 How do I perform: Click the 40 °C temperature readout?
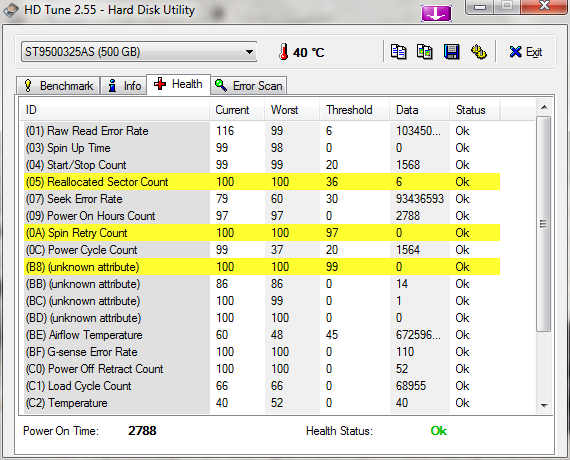(x=309, y=52)
